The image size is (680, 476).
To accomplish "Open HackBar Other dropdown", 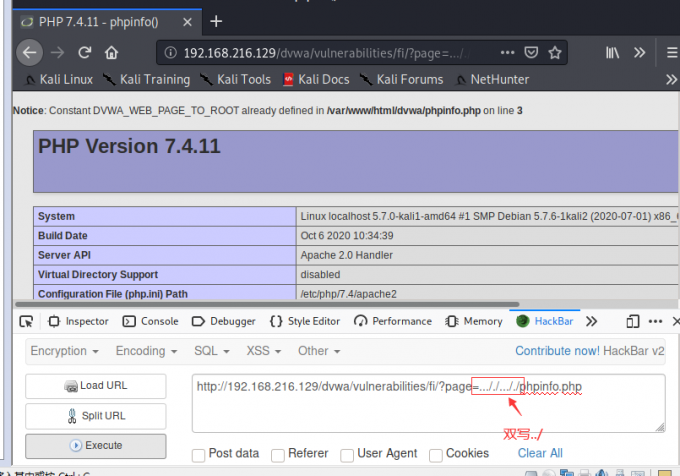I will tap(319, 351).
